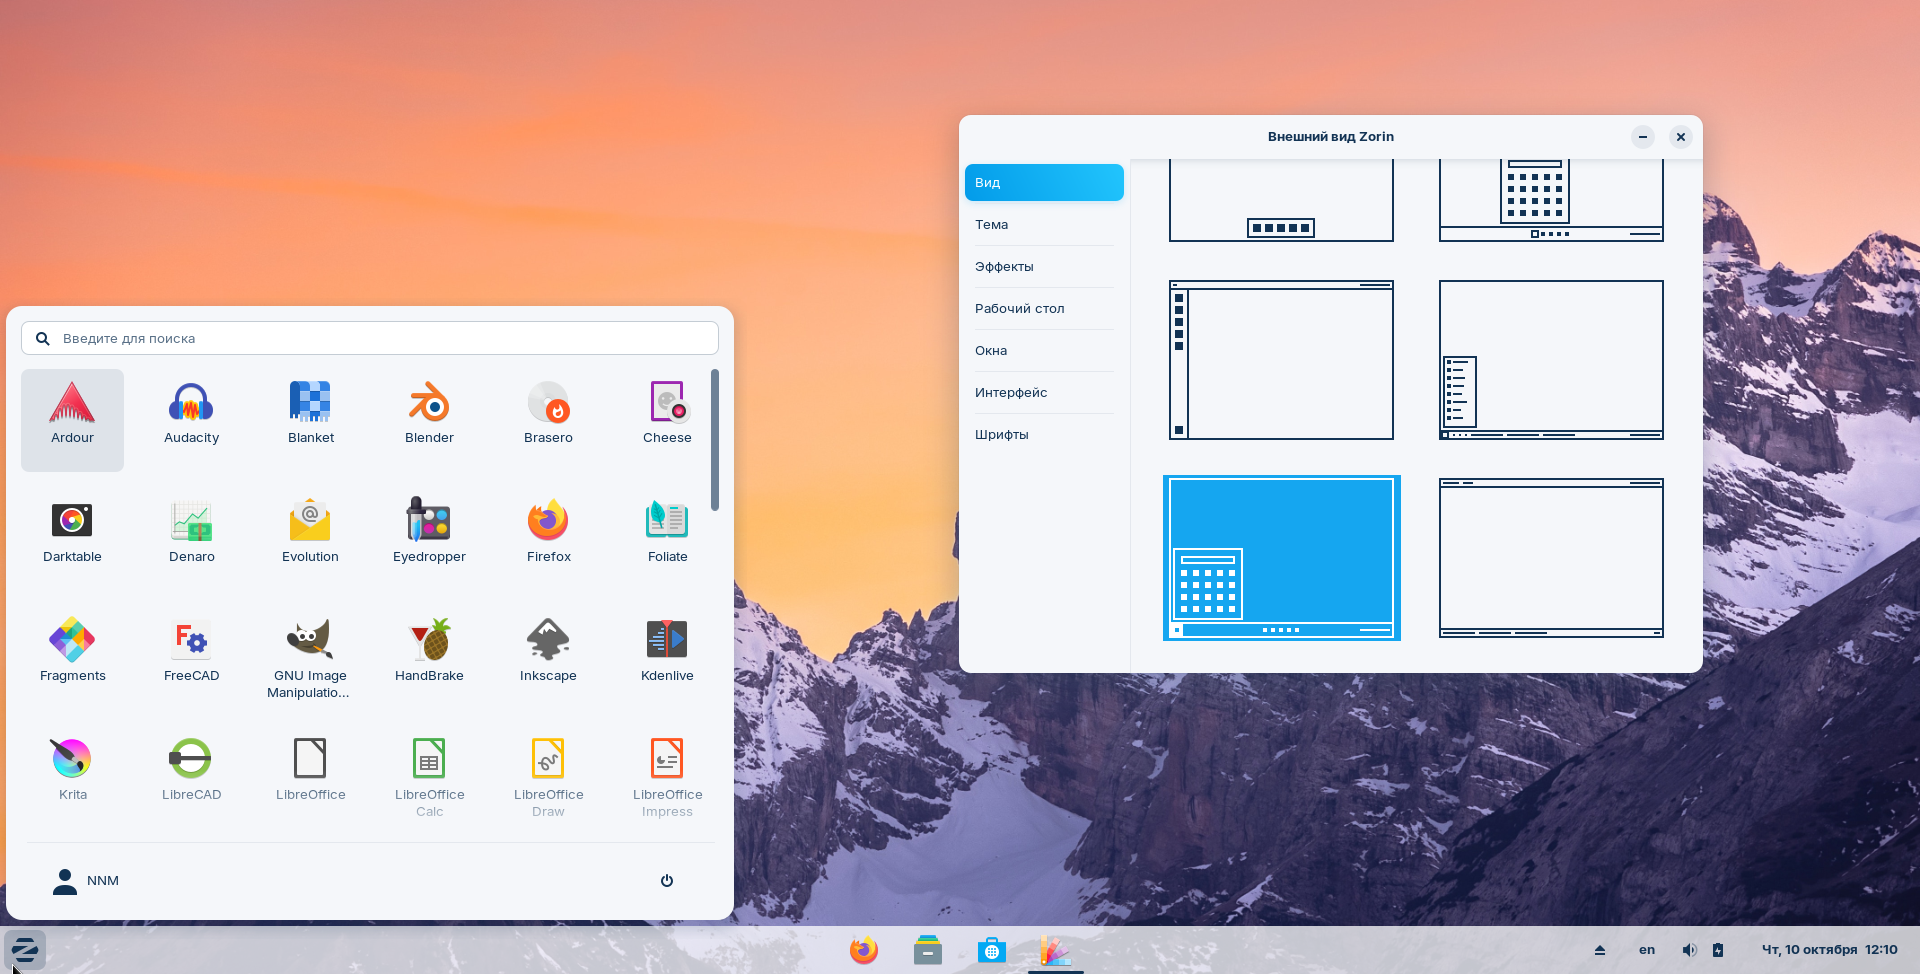Launch Foliate ebook reader
The image size is (1920, 974).
(667, 539)
